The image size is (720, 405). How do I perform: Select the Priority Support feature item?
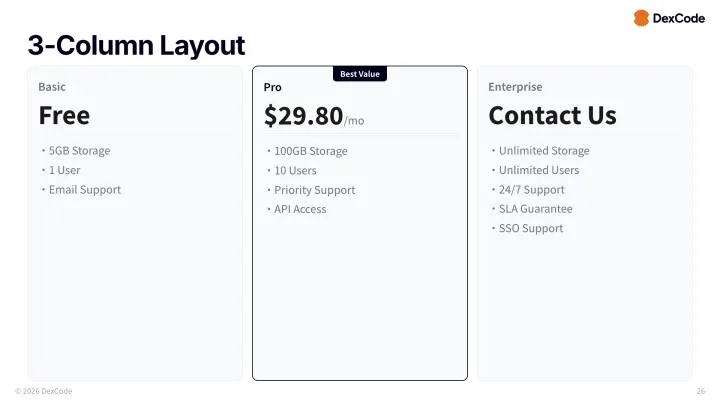click(x=314, y=190)
